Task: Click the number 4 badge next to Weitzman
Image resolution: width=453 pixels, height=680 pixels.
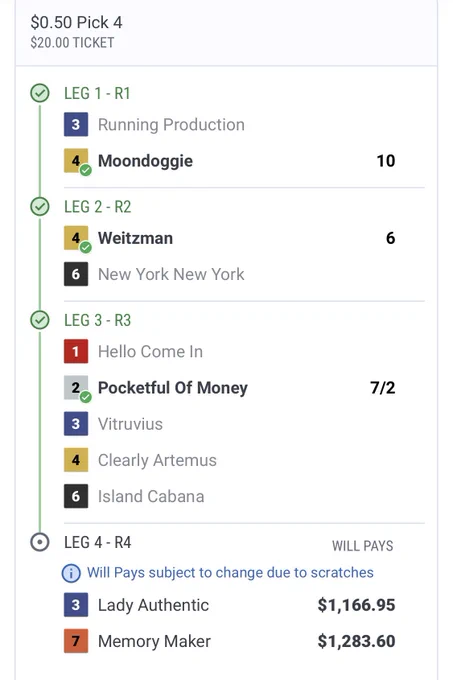Action: point(76,238)
